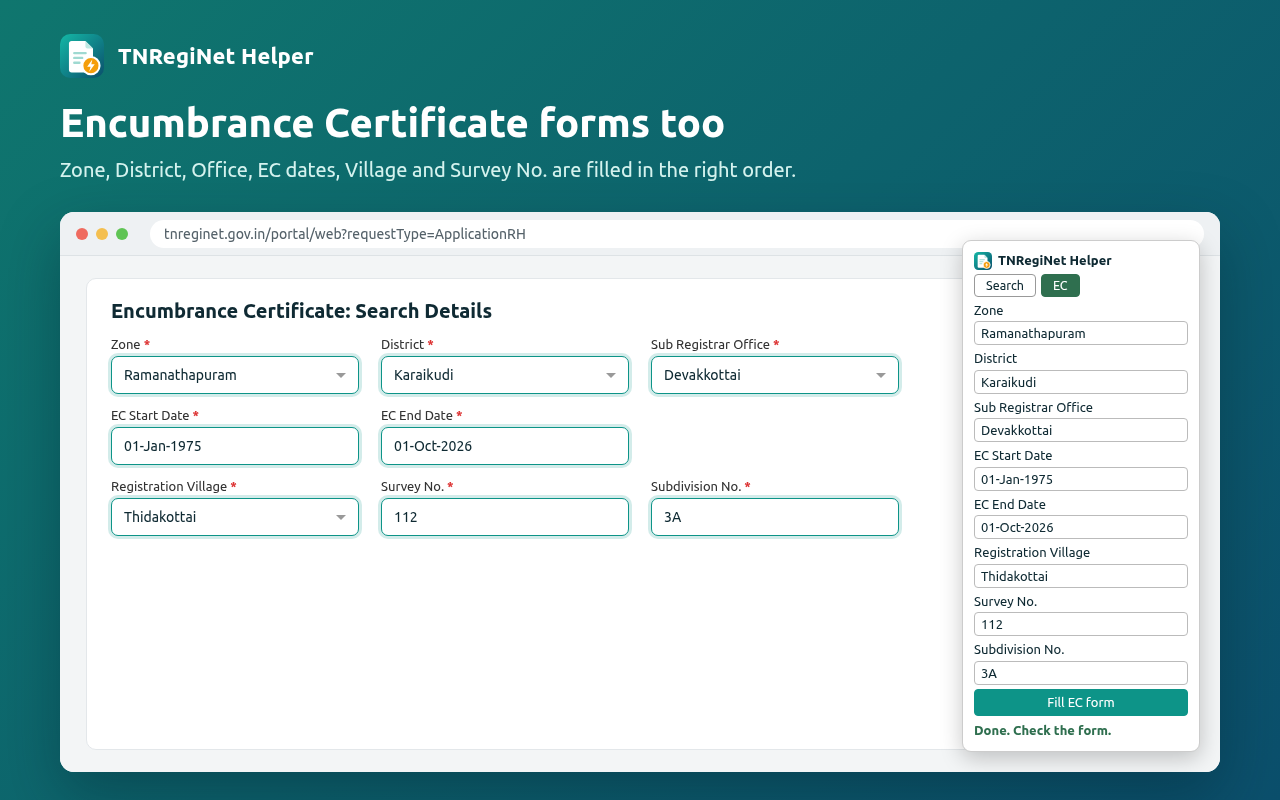Click the Subdivision No. input in popup
This screenshot has height=800, width=1280.
tap(1081, 673)
